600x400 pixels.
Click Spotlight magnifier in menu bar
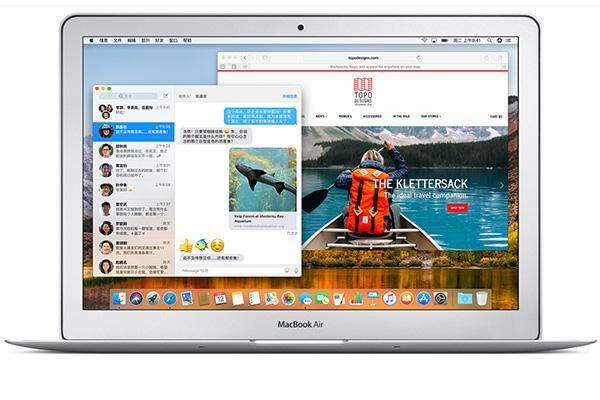(489, 40)
